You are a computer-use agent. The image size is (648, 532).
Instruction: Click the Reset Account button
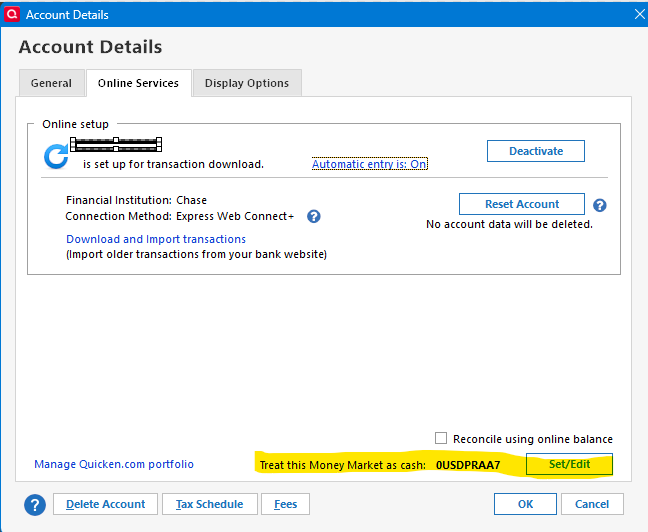click(522, 204)
